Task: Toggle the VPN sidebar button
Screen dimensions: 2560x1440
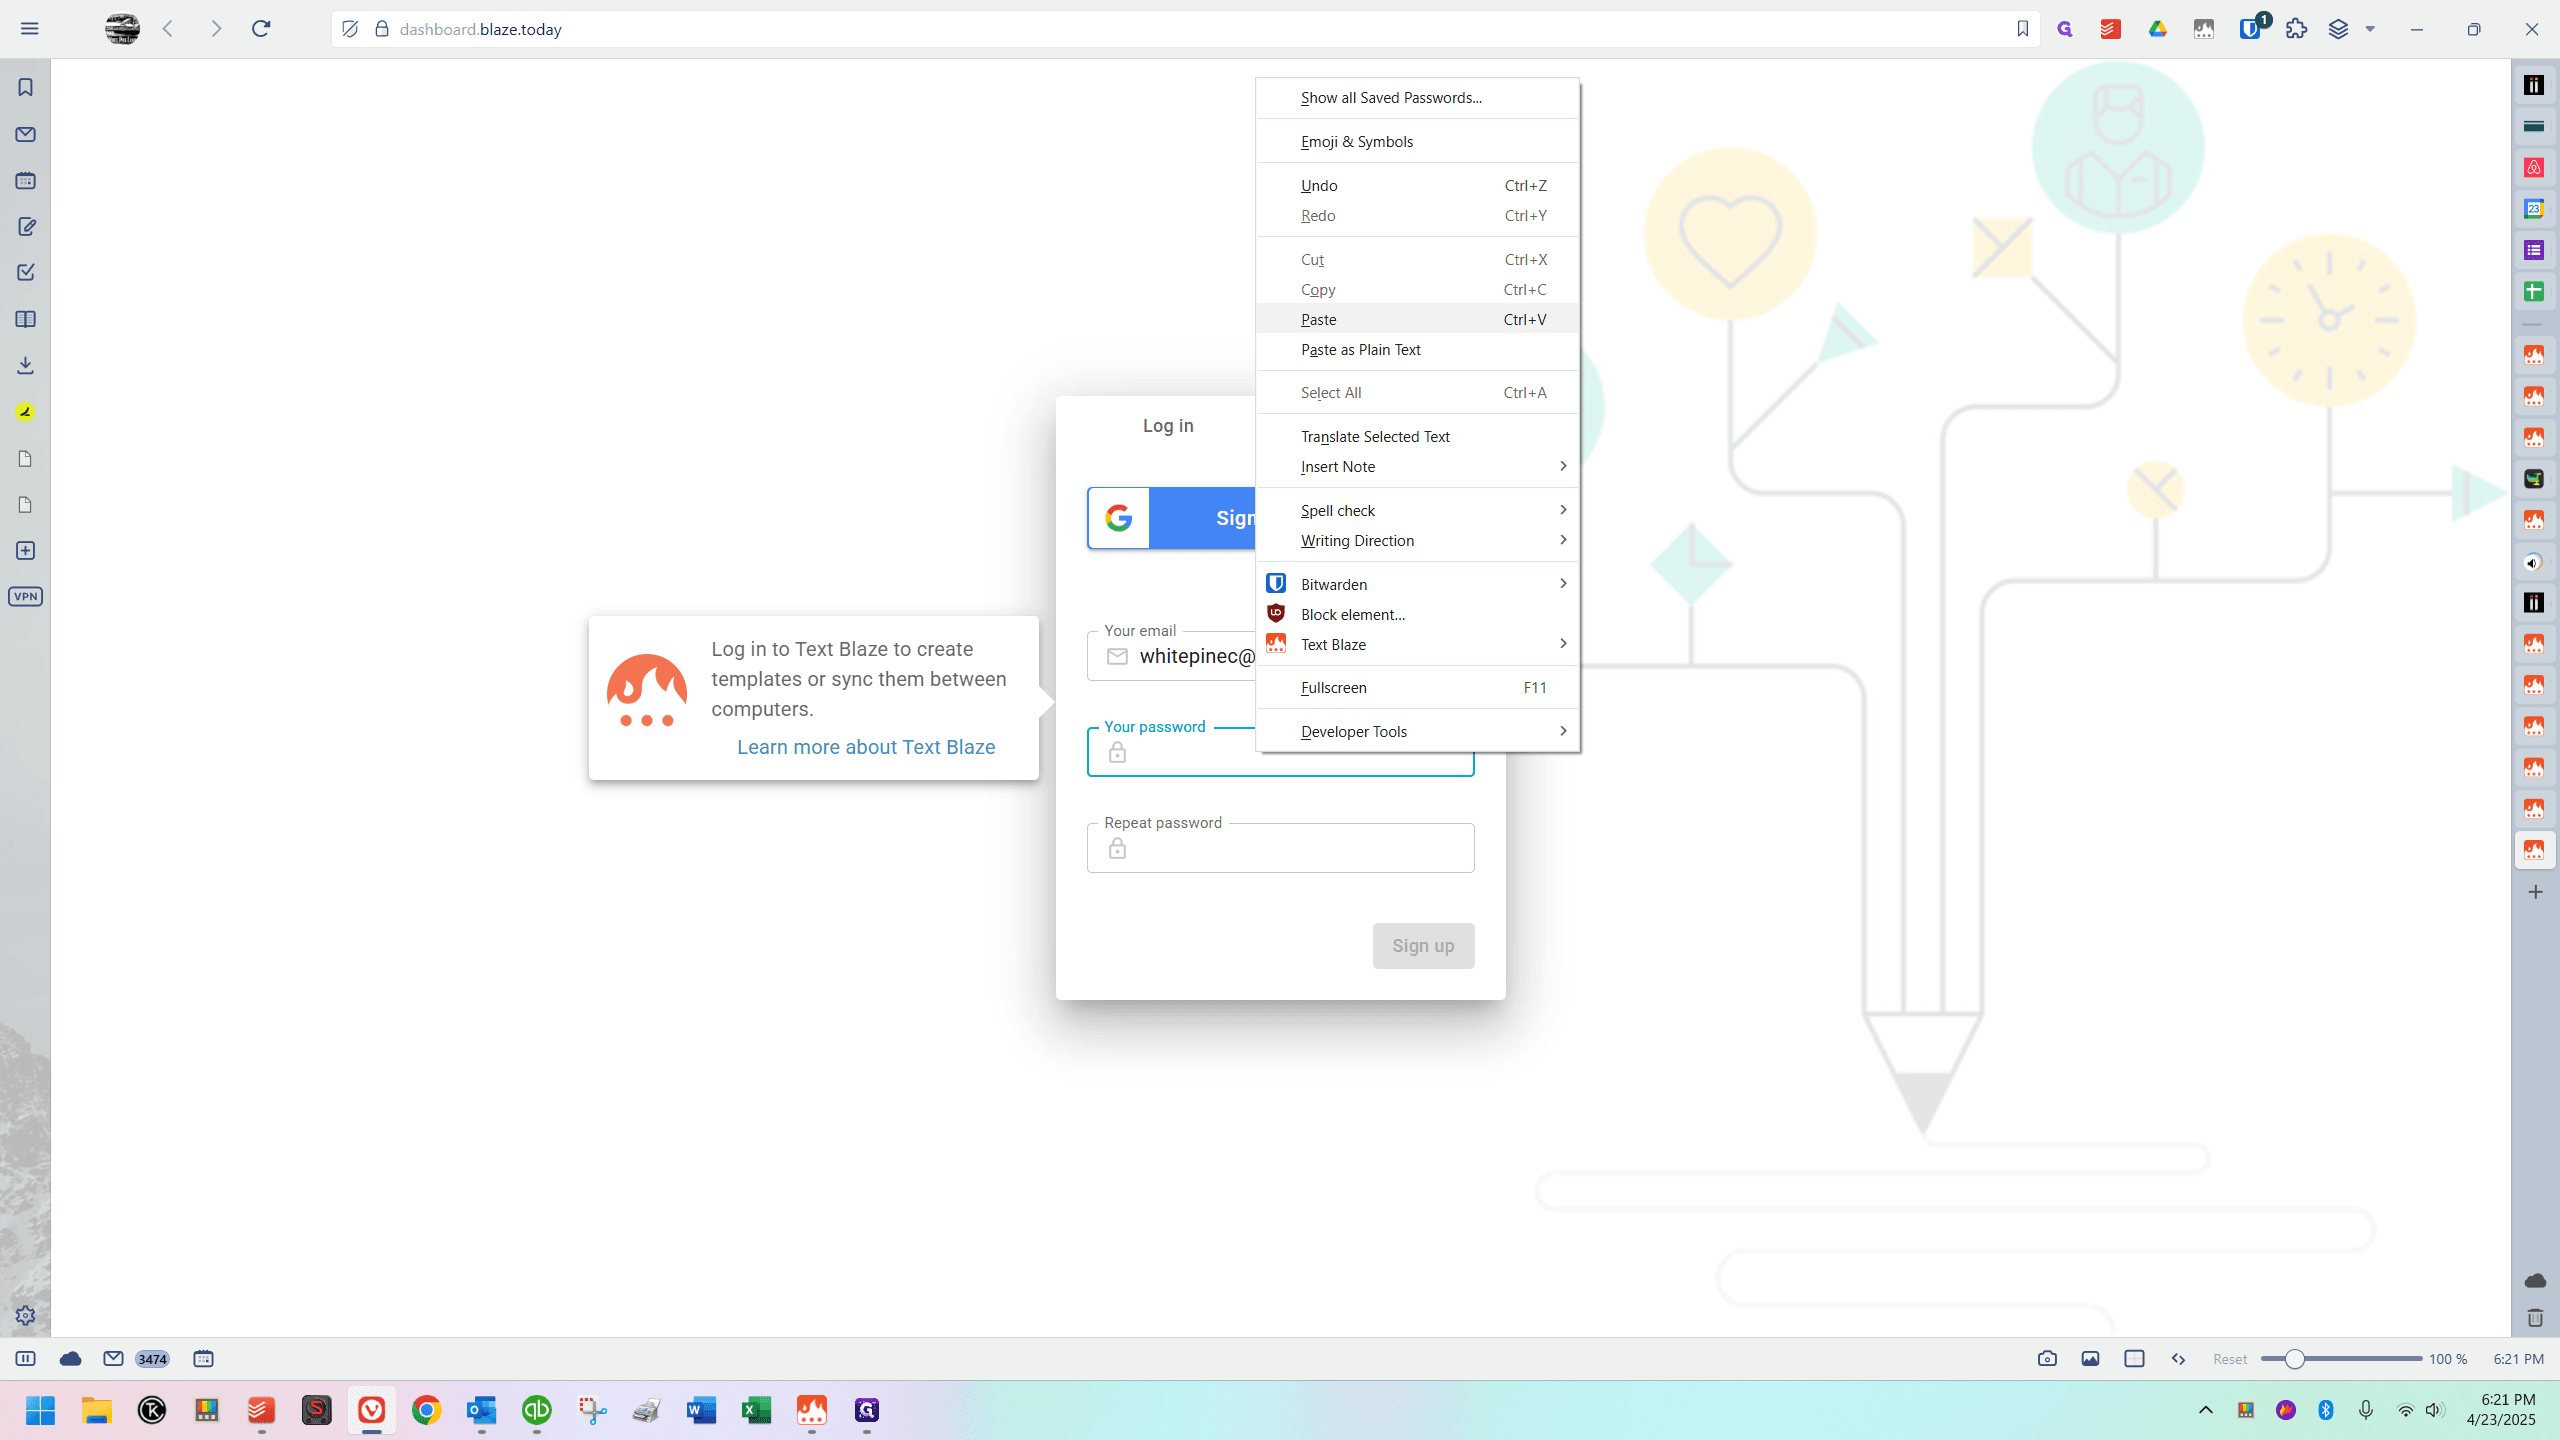Action: (x=25, y=597)
